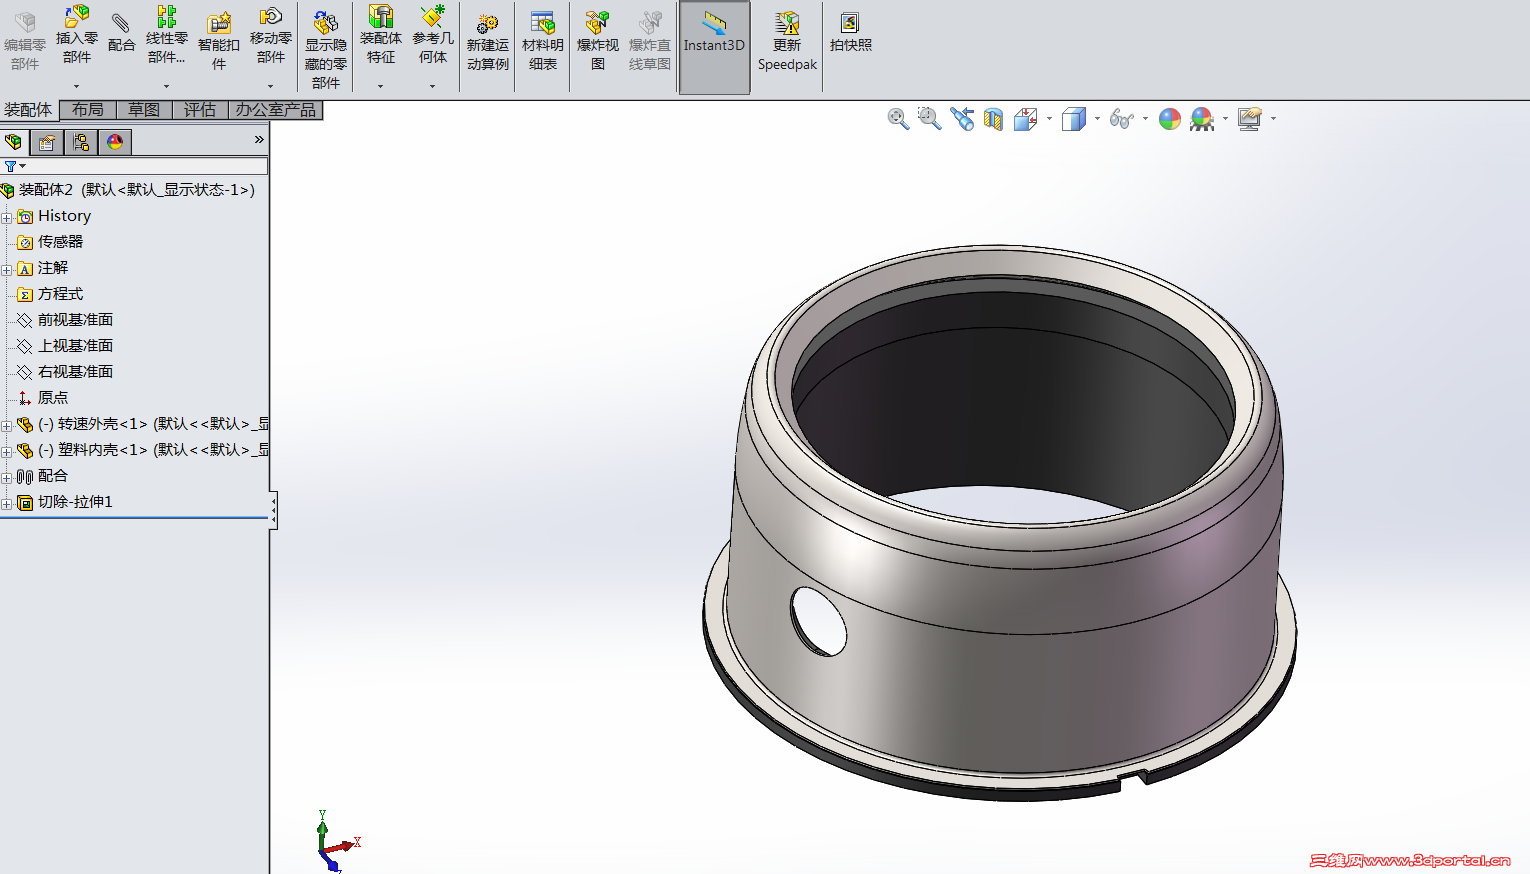This screenshot has height=874, width=1530.
Task: Click the Section View icon in view toolbar
Action: 993,120
